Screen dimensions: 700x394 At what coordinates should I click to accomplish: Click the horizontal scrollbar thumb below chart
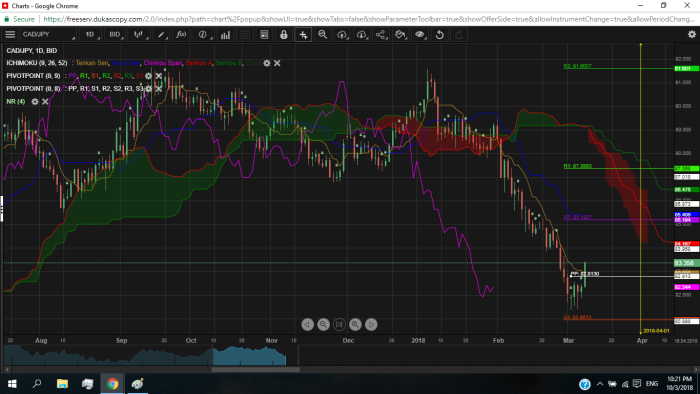pos(255,369)
